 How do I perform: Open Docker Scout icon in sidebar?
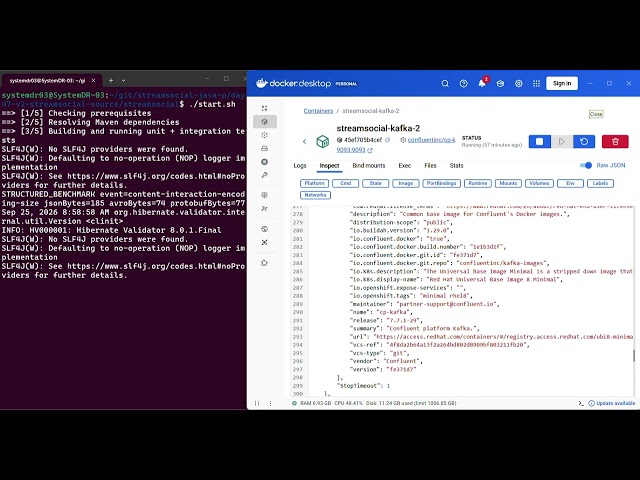pyautogui.click(x=264, y=242)
